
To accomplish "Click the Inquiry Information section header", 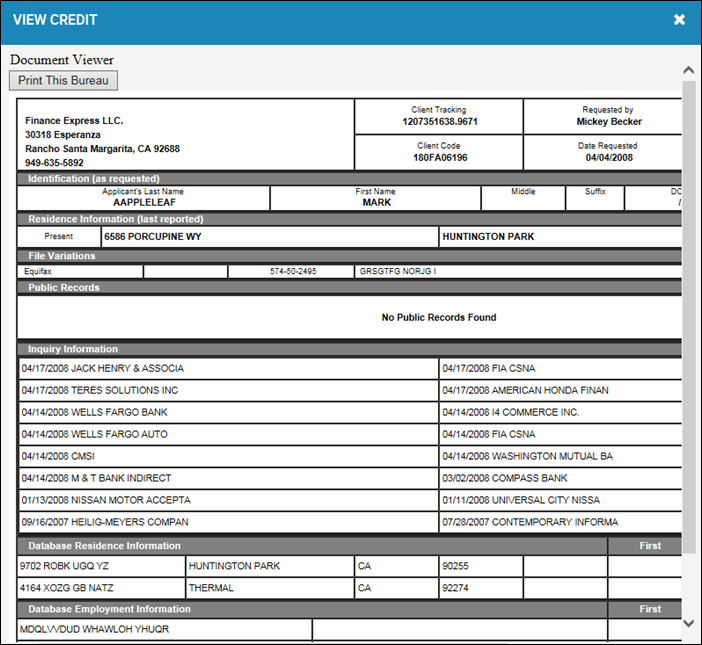I will pos(349,349).
